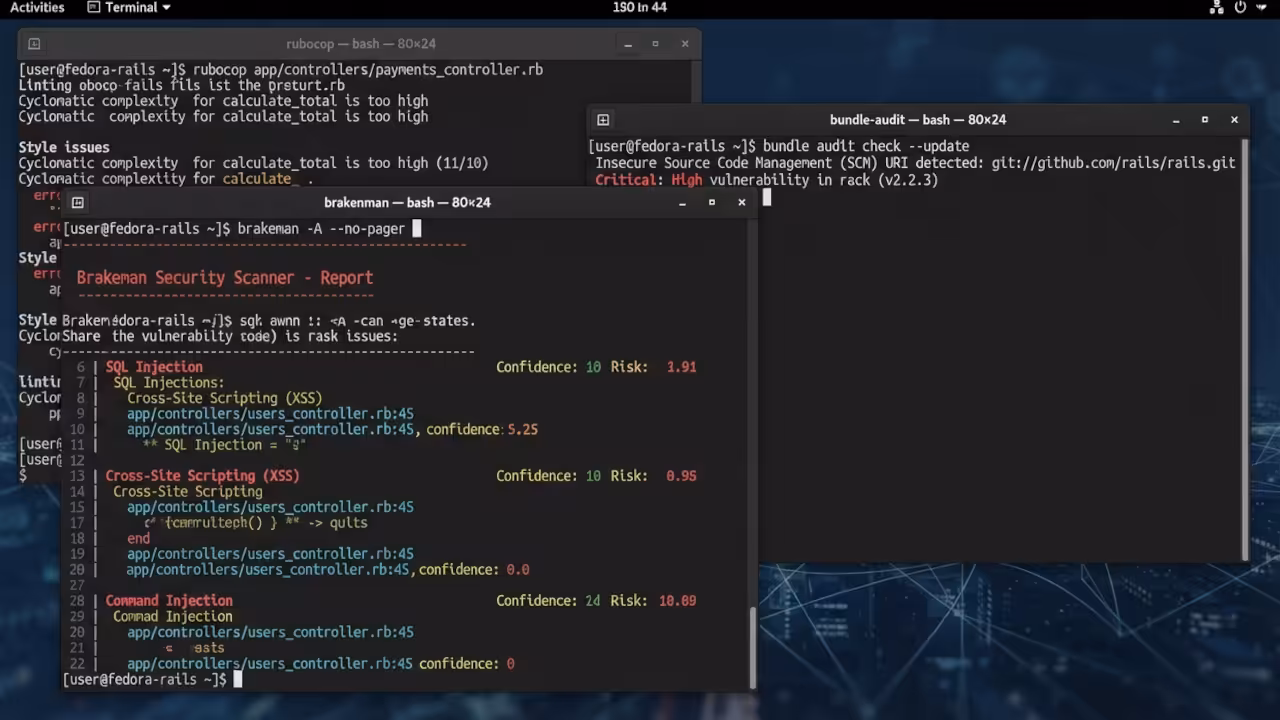This screenshot has height=720, width=1280.
Task: Click the complexity line ending '(11/10)'
Action: pos(253,163)
